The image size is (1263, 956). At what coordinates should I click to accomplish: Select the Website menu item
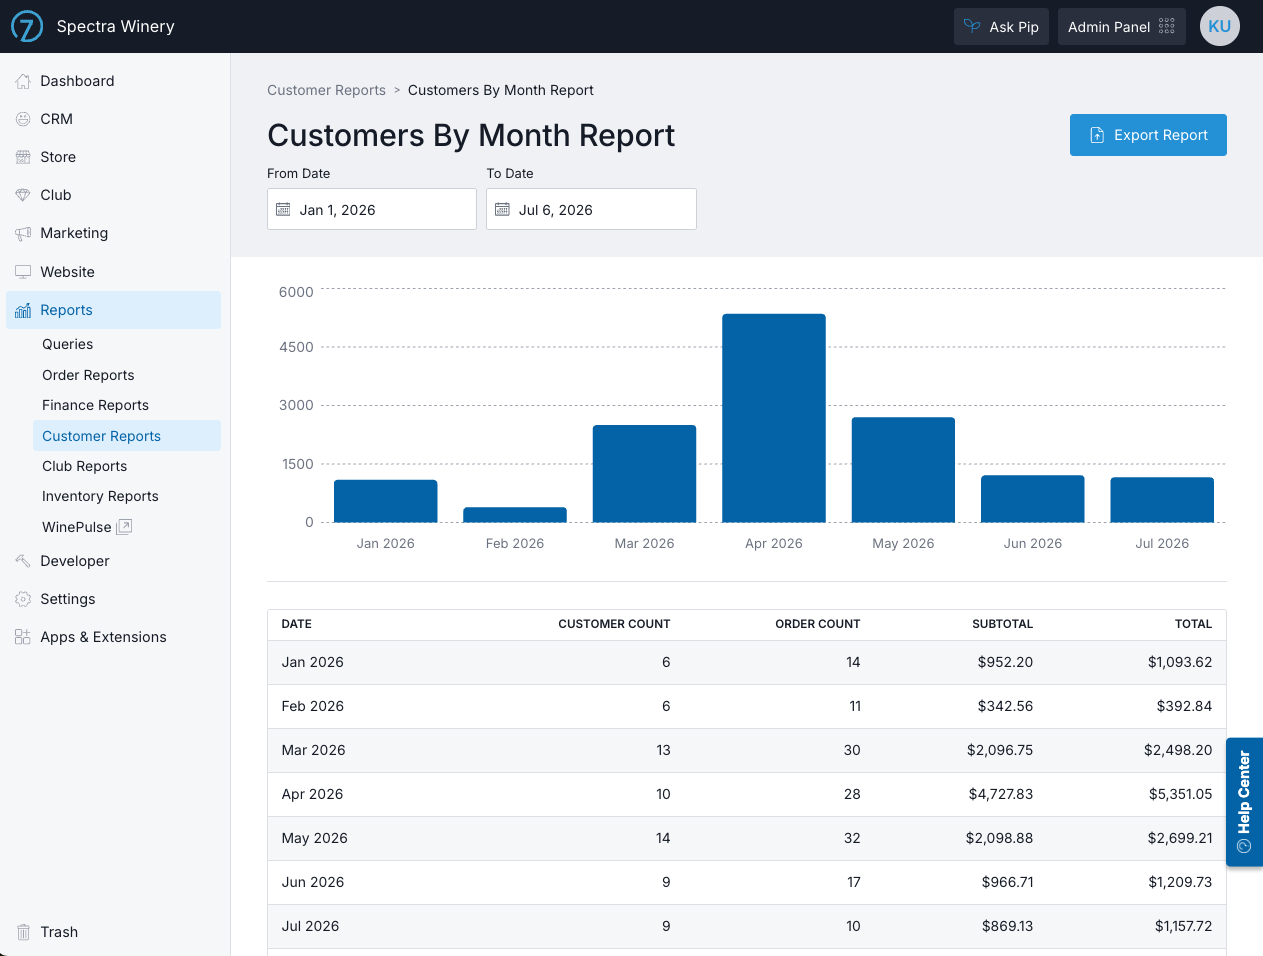pyautogui.click(x=114, y=272)
